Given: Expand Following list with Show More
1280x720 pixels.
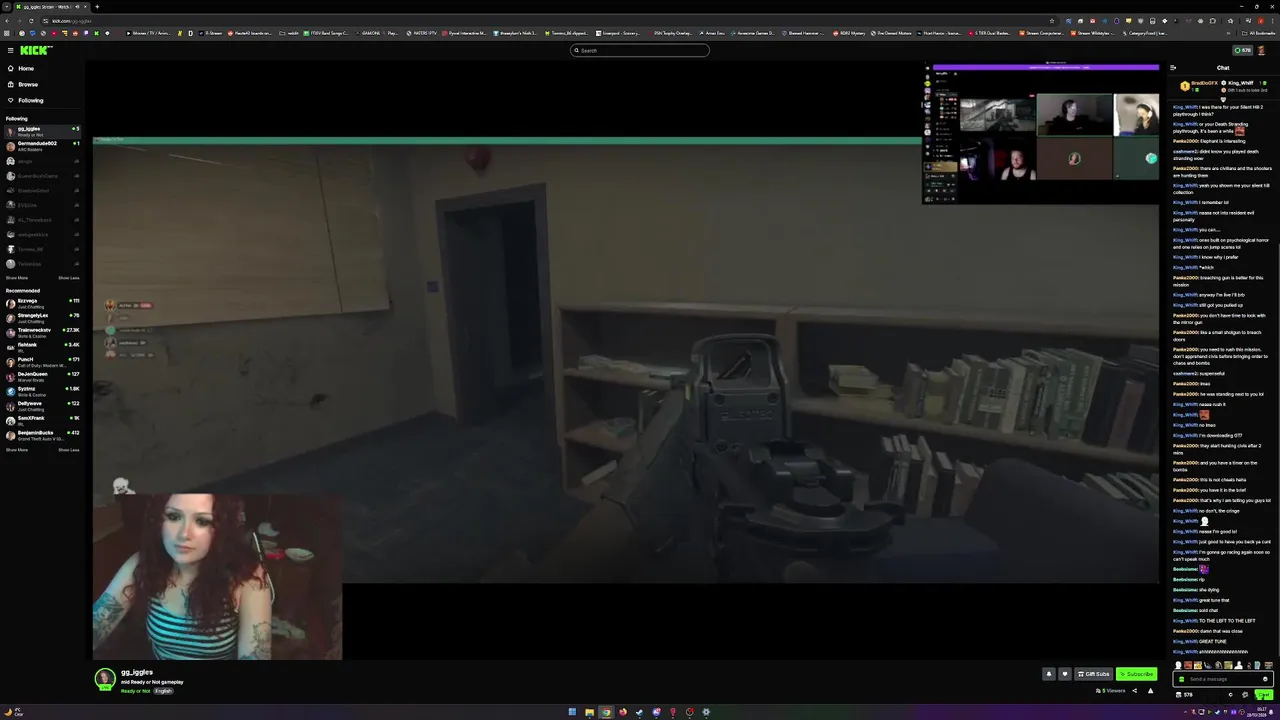Looking at the screenshot, I should point(17,278).
